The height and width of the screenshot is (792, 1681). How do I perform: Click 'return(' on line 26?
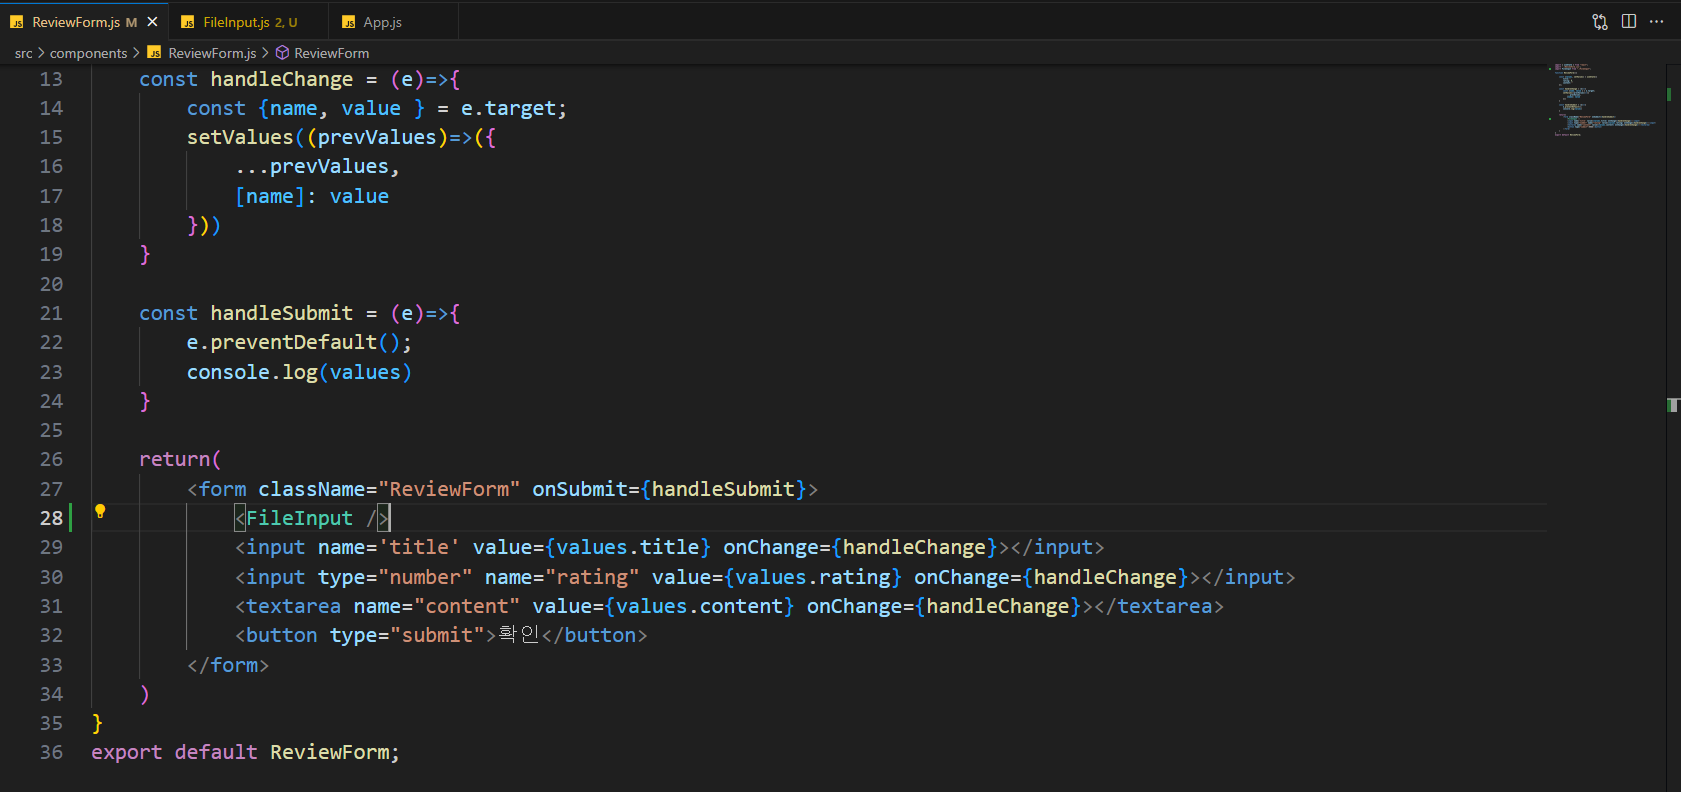180,459
